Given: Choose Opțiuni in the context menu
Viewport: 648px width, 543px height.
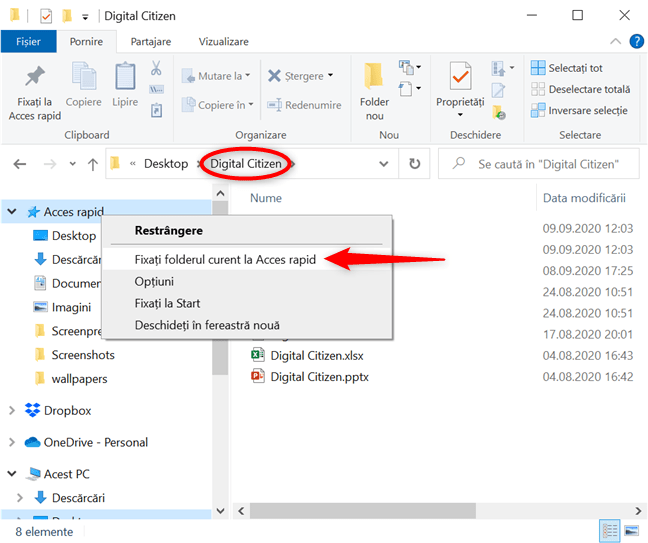Looking at the screenshot, I should pyautogui.click(x=247, y=281).
